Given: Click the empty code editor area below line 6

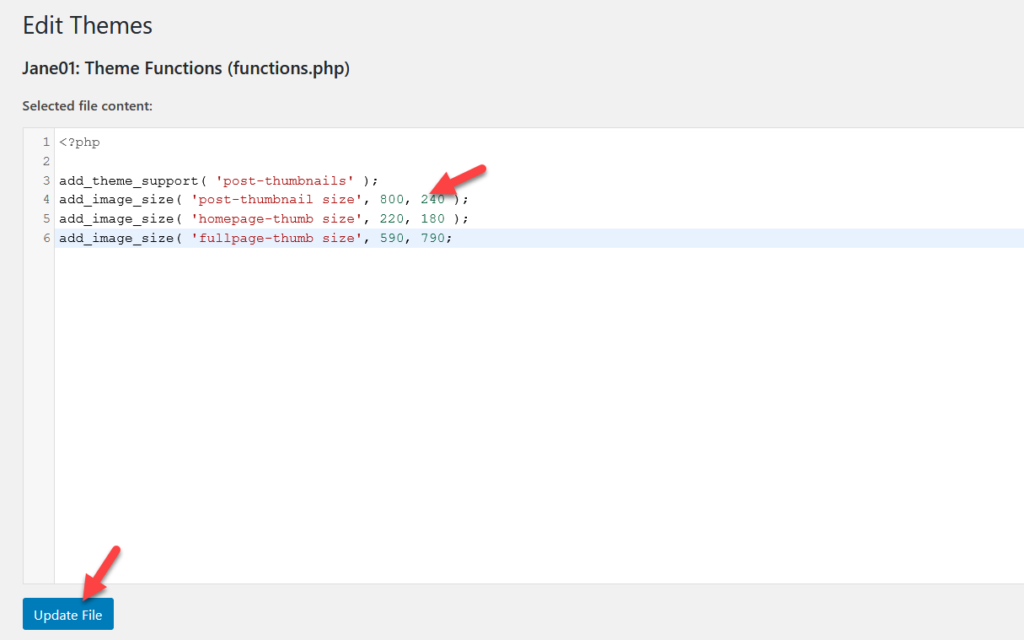Looking at the screenshot, I should (539, 415).
